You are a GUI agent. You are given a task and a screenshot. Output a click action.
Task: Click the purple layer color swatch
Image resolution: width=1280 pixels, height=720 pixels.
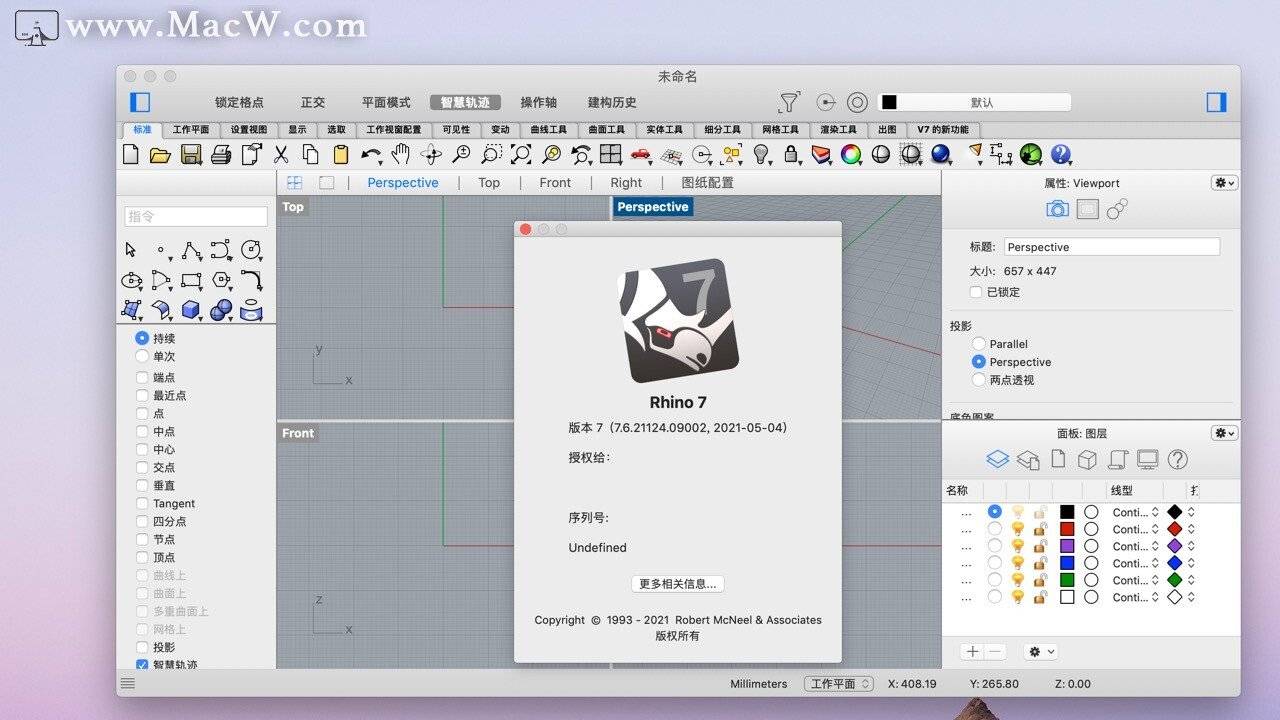tap(1067, 546)
